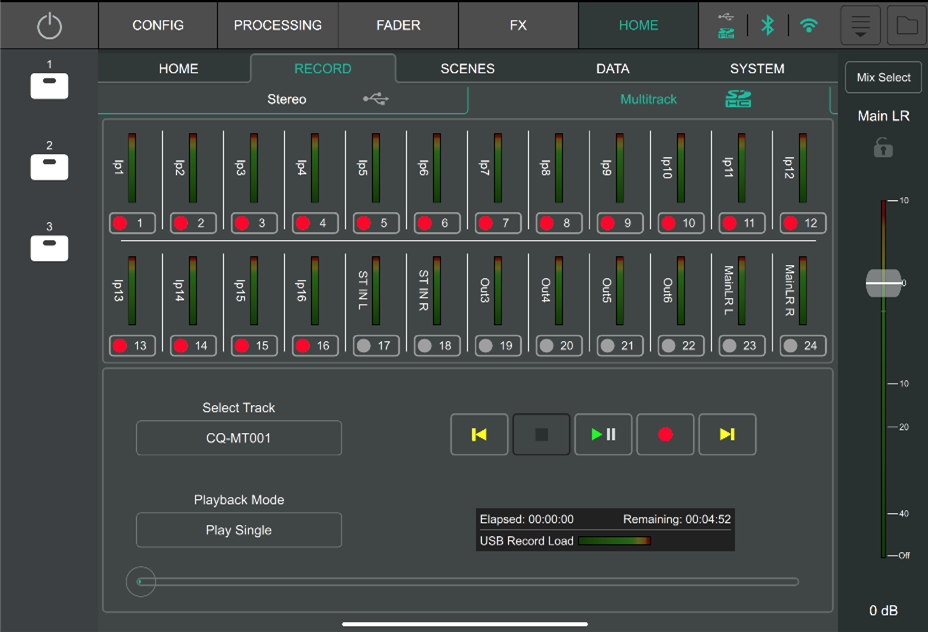
Task: Arm record track 20 Out4
Action: click(x=559, y=346)
